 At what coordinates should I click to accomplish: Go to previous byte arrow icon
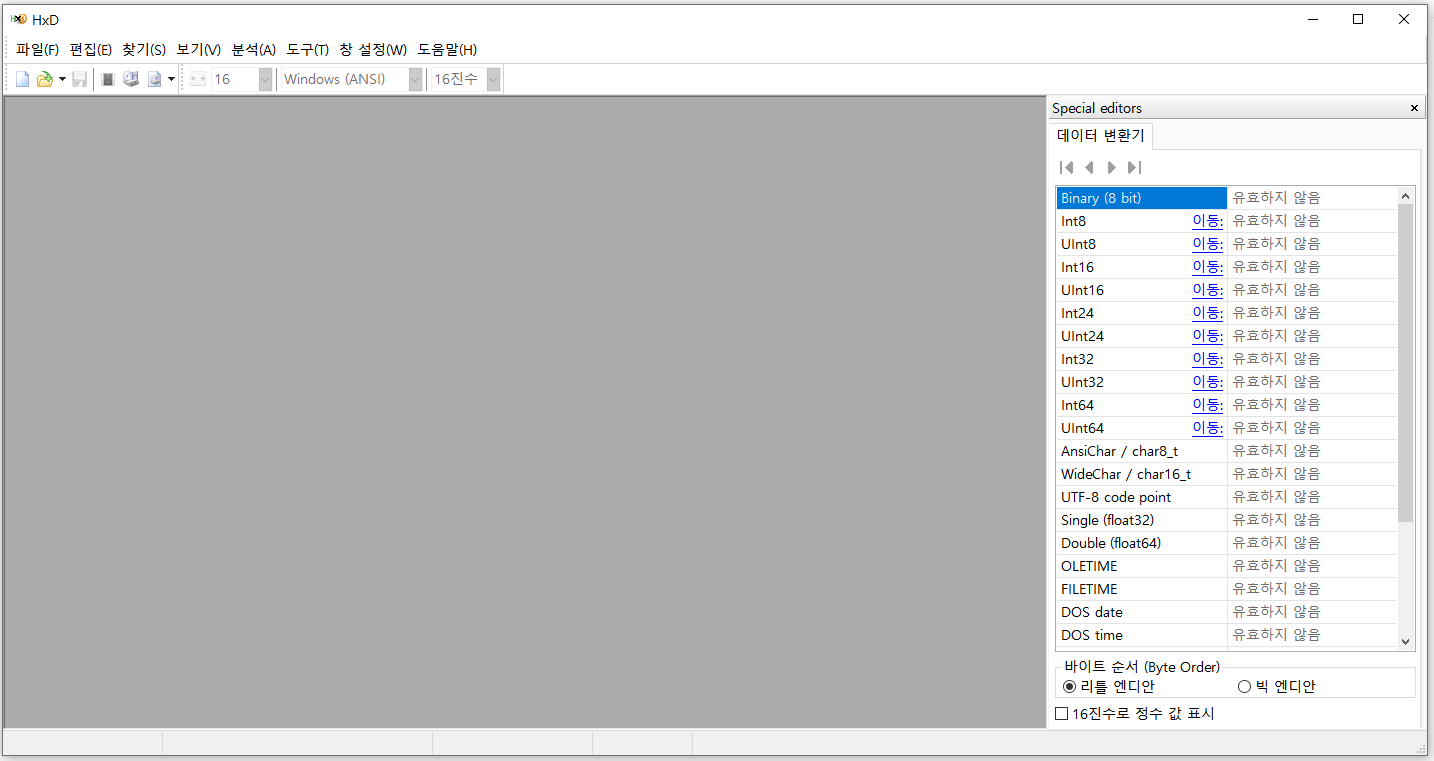[x=1089, y=168]
